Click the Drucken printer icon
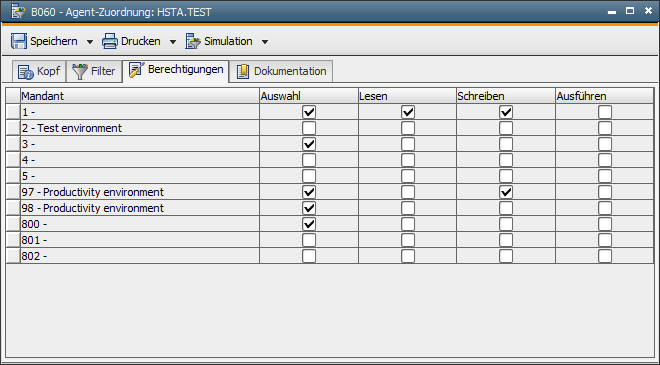 (x=109, y=41)
